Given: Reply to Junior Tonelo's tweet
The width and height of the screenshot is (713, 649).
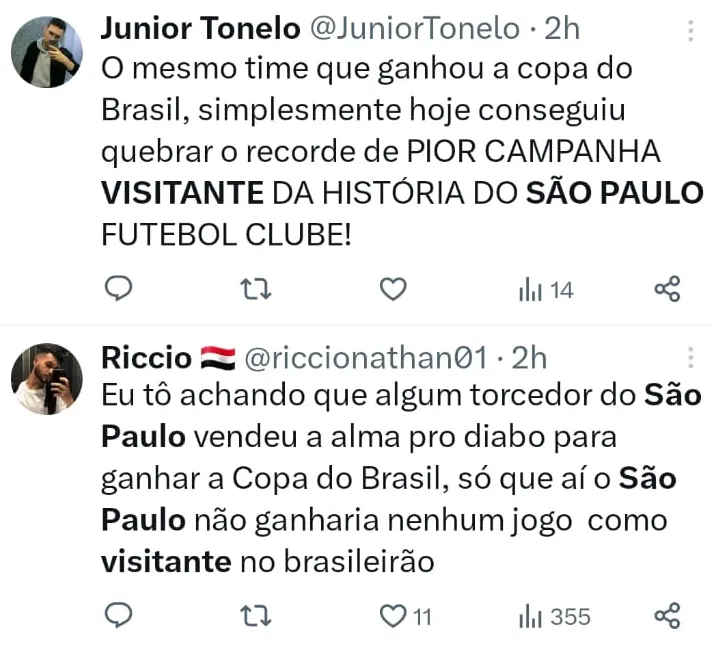Looking at the screenshot, I should (119, 289).
